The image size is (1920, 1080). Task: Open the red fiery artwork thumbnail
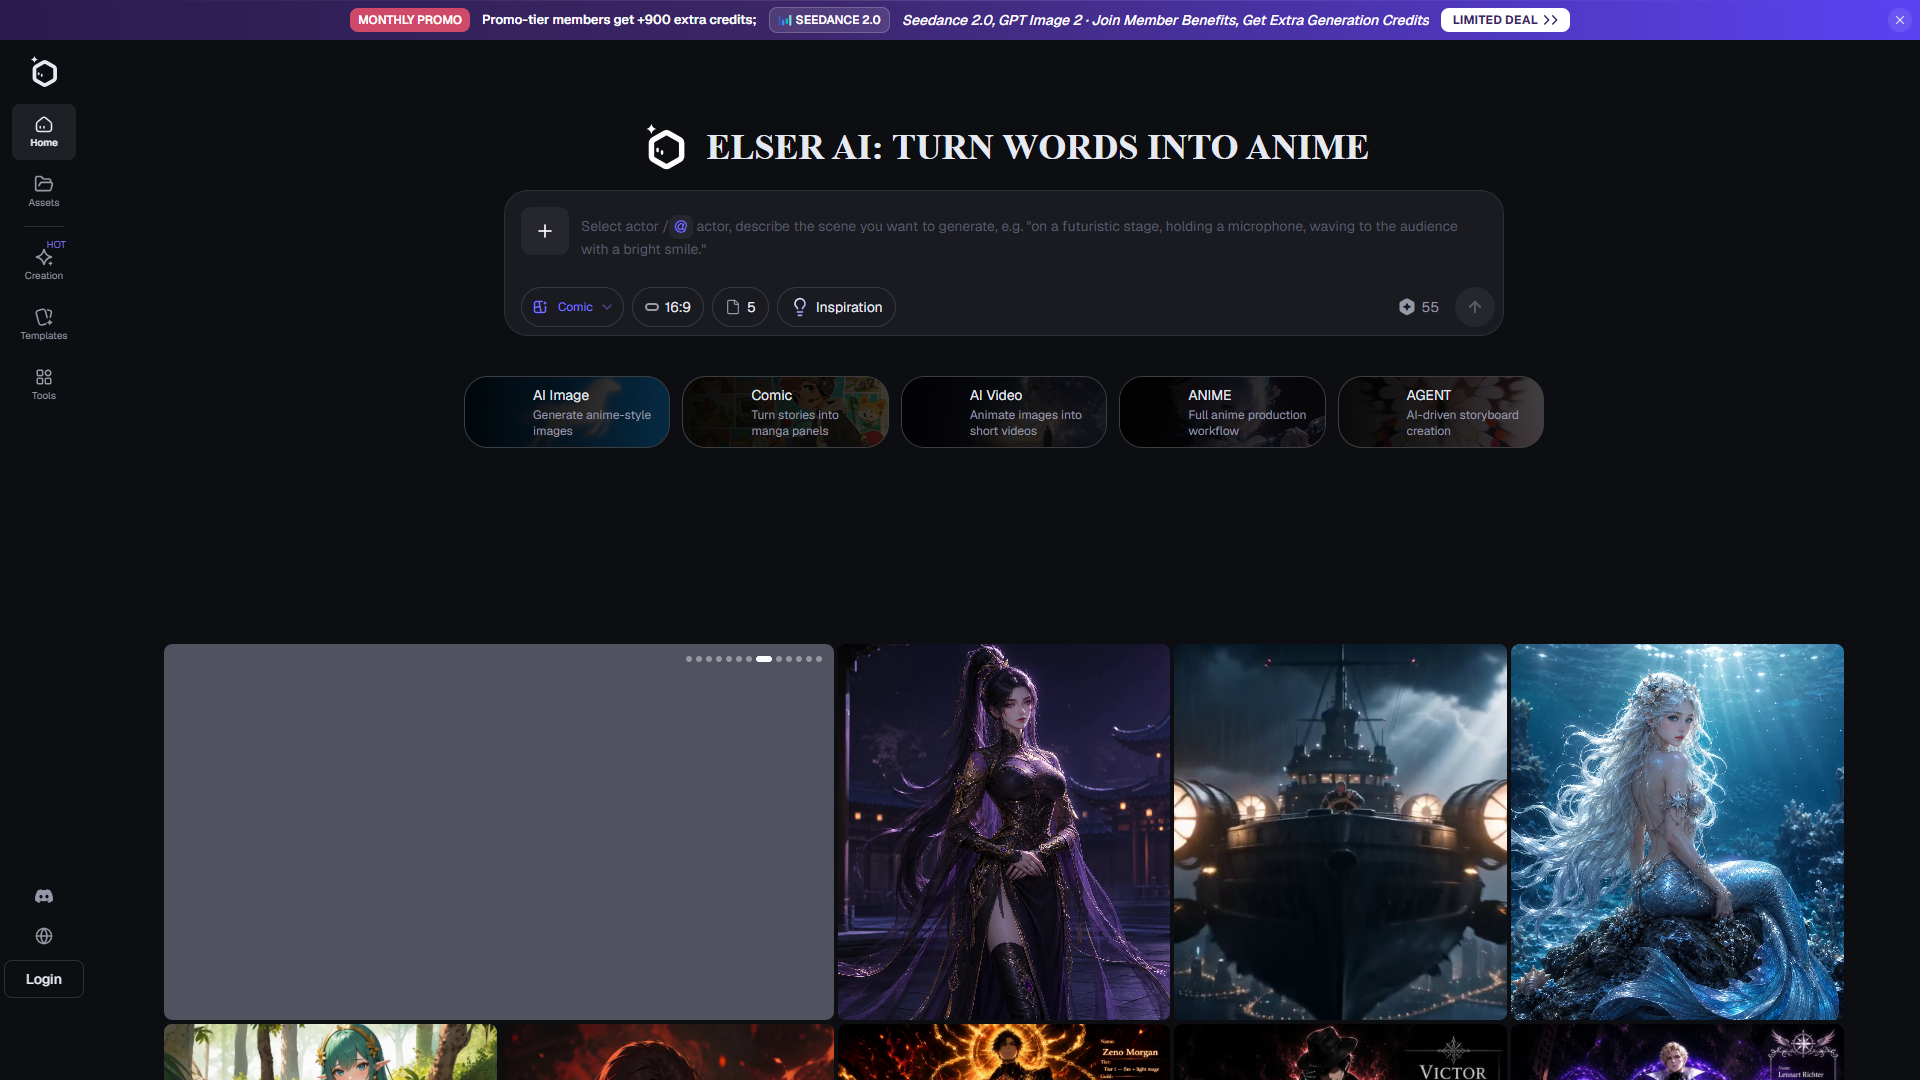point(667,1052)
